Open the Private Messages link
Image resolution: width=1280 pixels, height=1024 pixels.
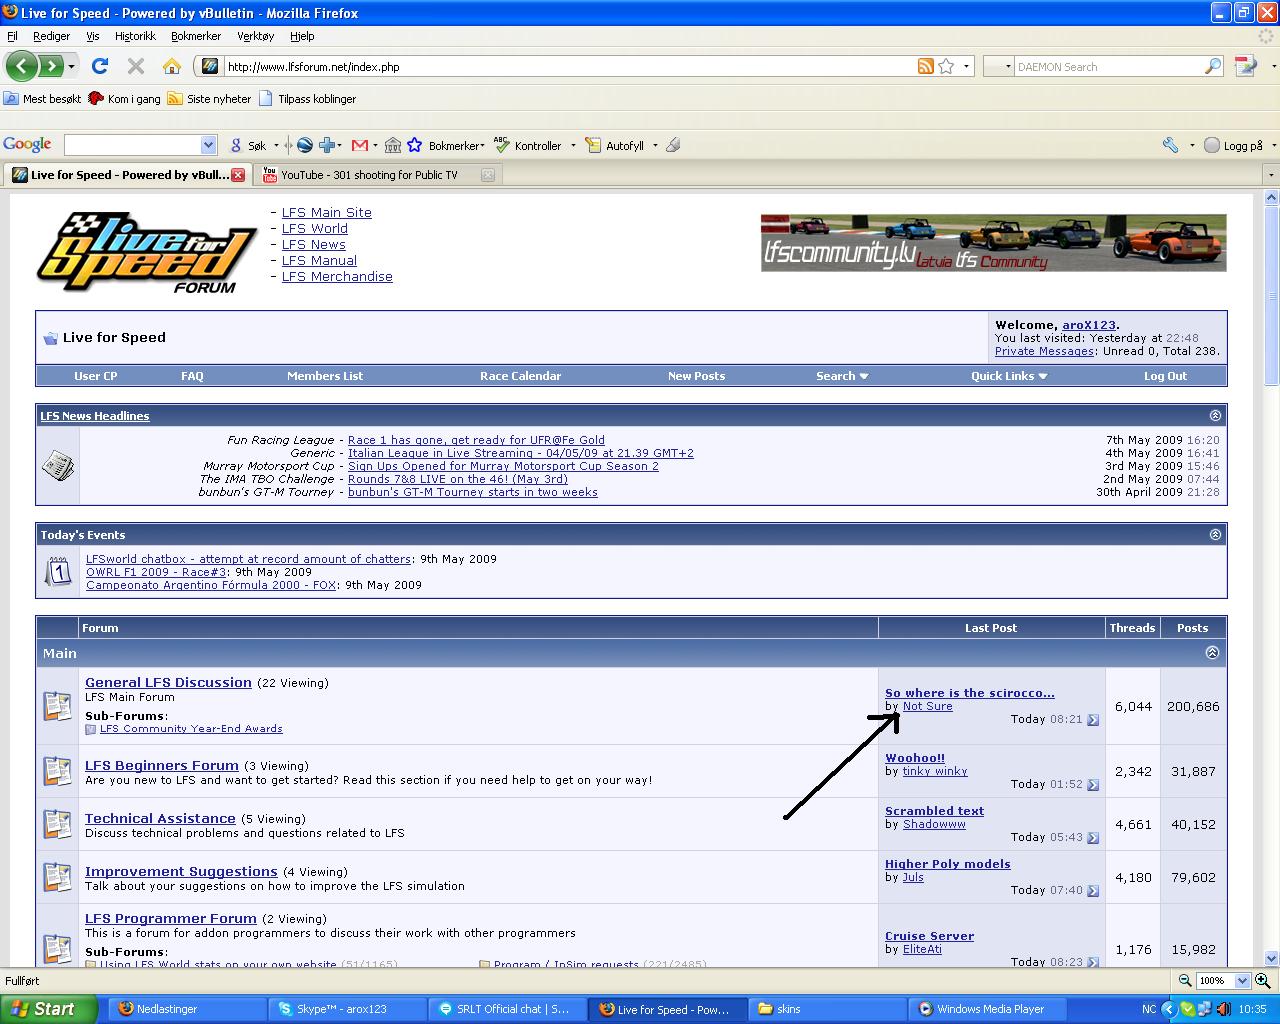tap(1044, 352)
